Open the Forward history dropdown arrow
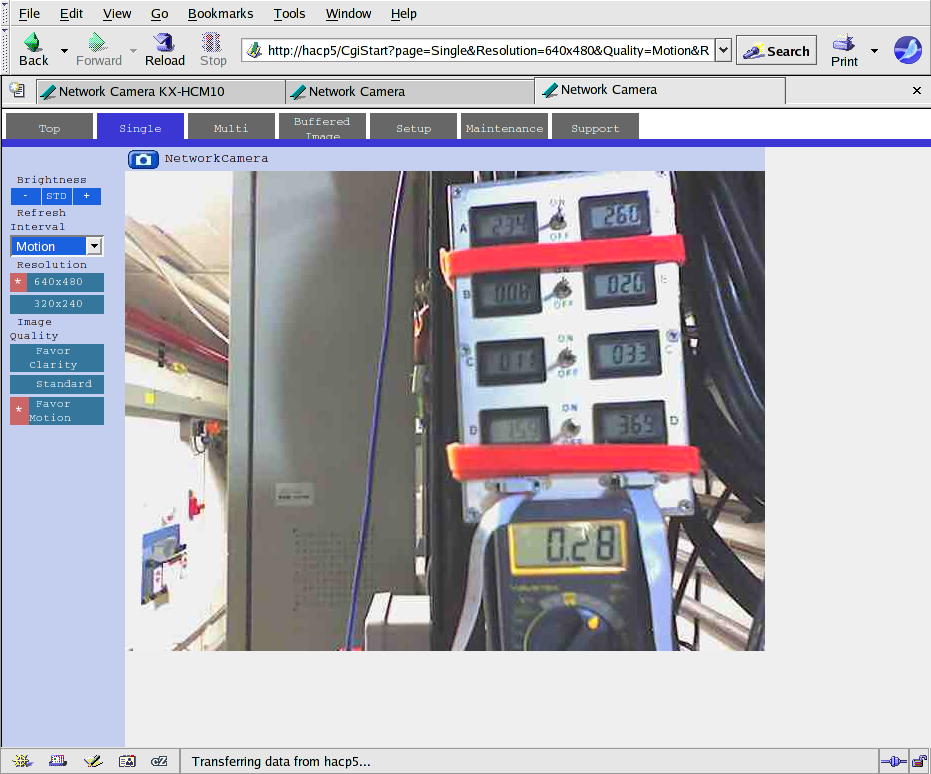This screenshot has height=774, width=931. (x=133, y=51)
